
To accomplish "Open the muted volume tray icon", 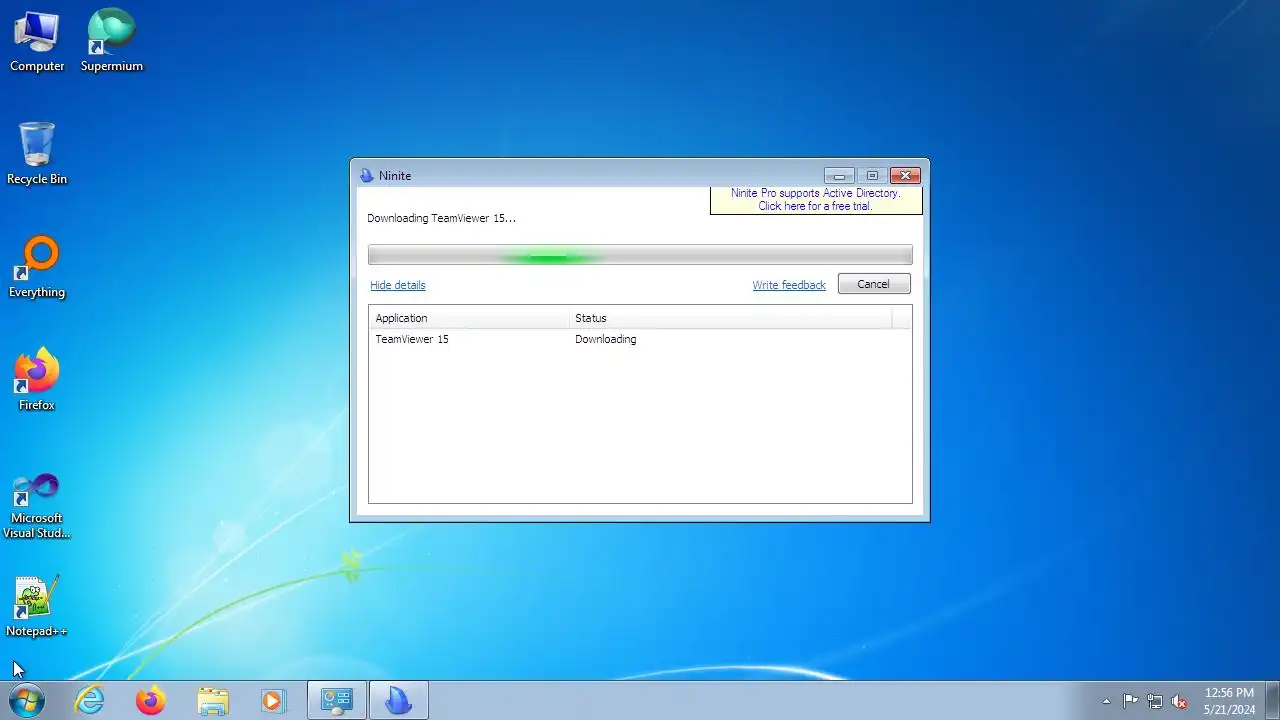I will tap(1180, 701).
